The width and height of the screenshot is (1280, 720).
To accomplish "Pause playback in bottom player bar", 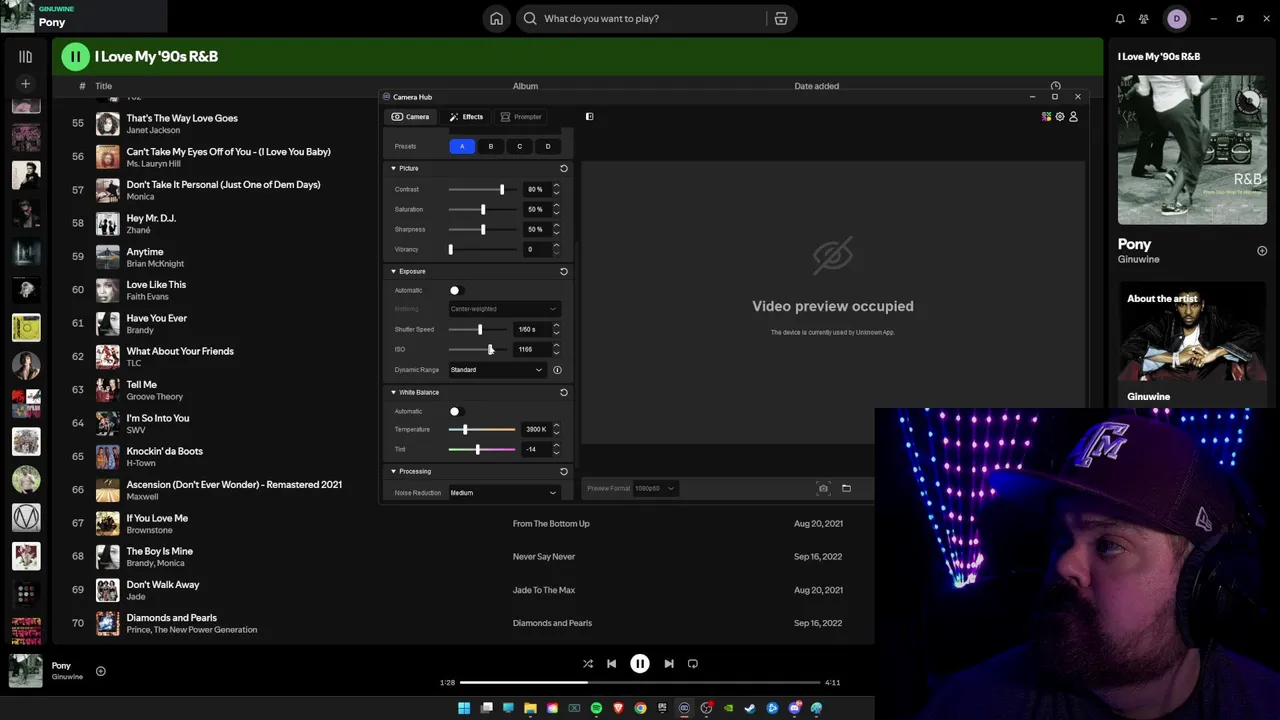I will pos(640,663).
